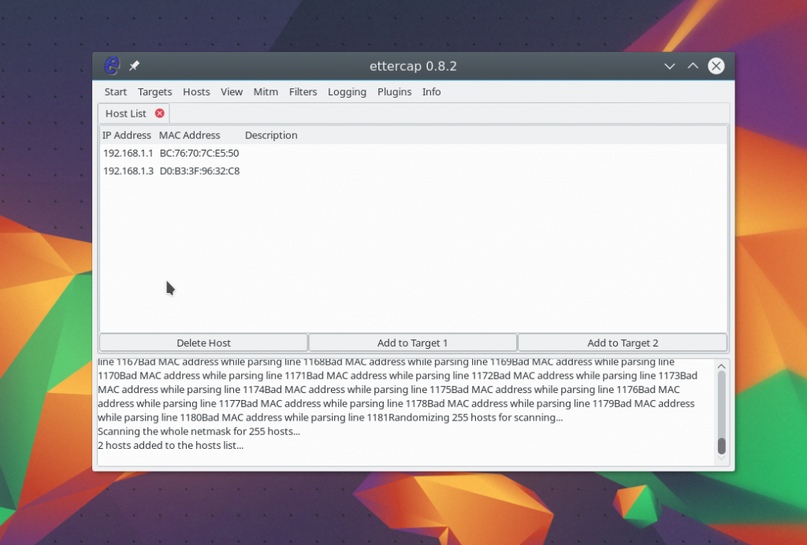
Task: Close the ettercap window
Action: (x=716, y=66)
